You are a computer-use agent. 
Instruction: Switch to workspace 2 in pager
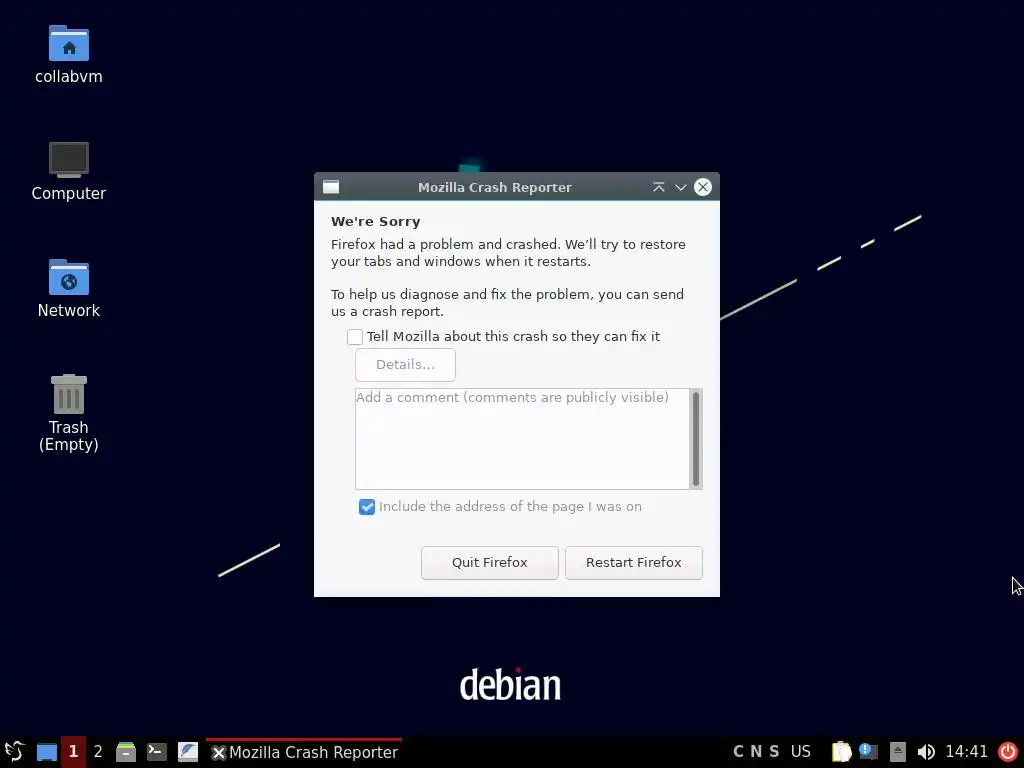98,752
